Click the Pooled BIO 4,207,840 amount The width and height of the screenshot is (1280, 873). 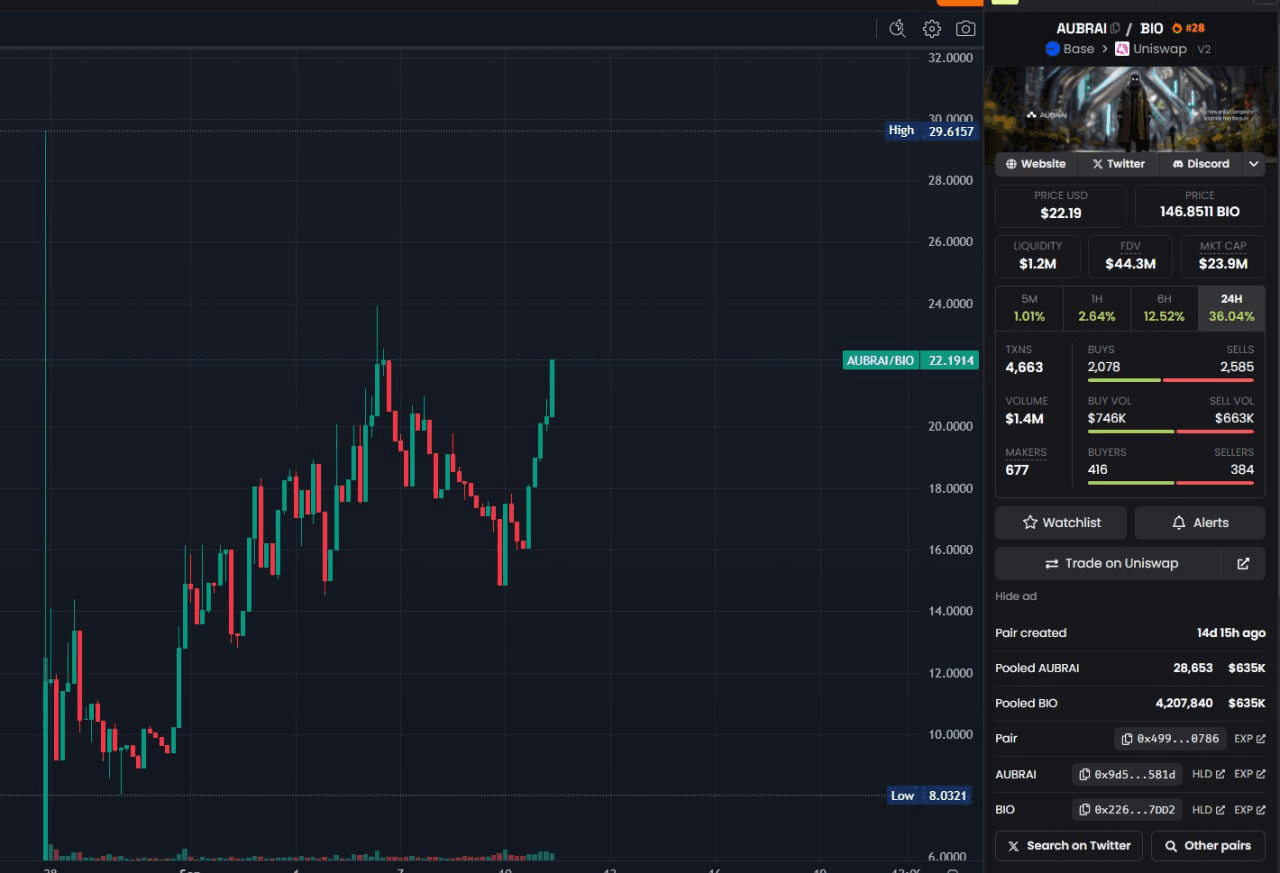pos(1184,703)
